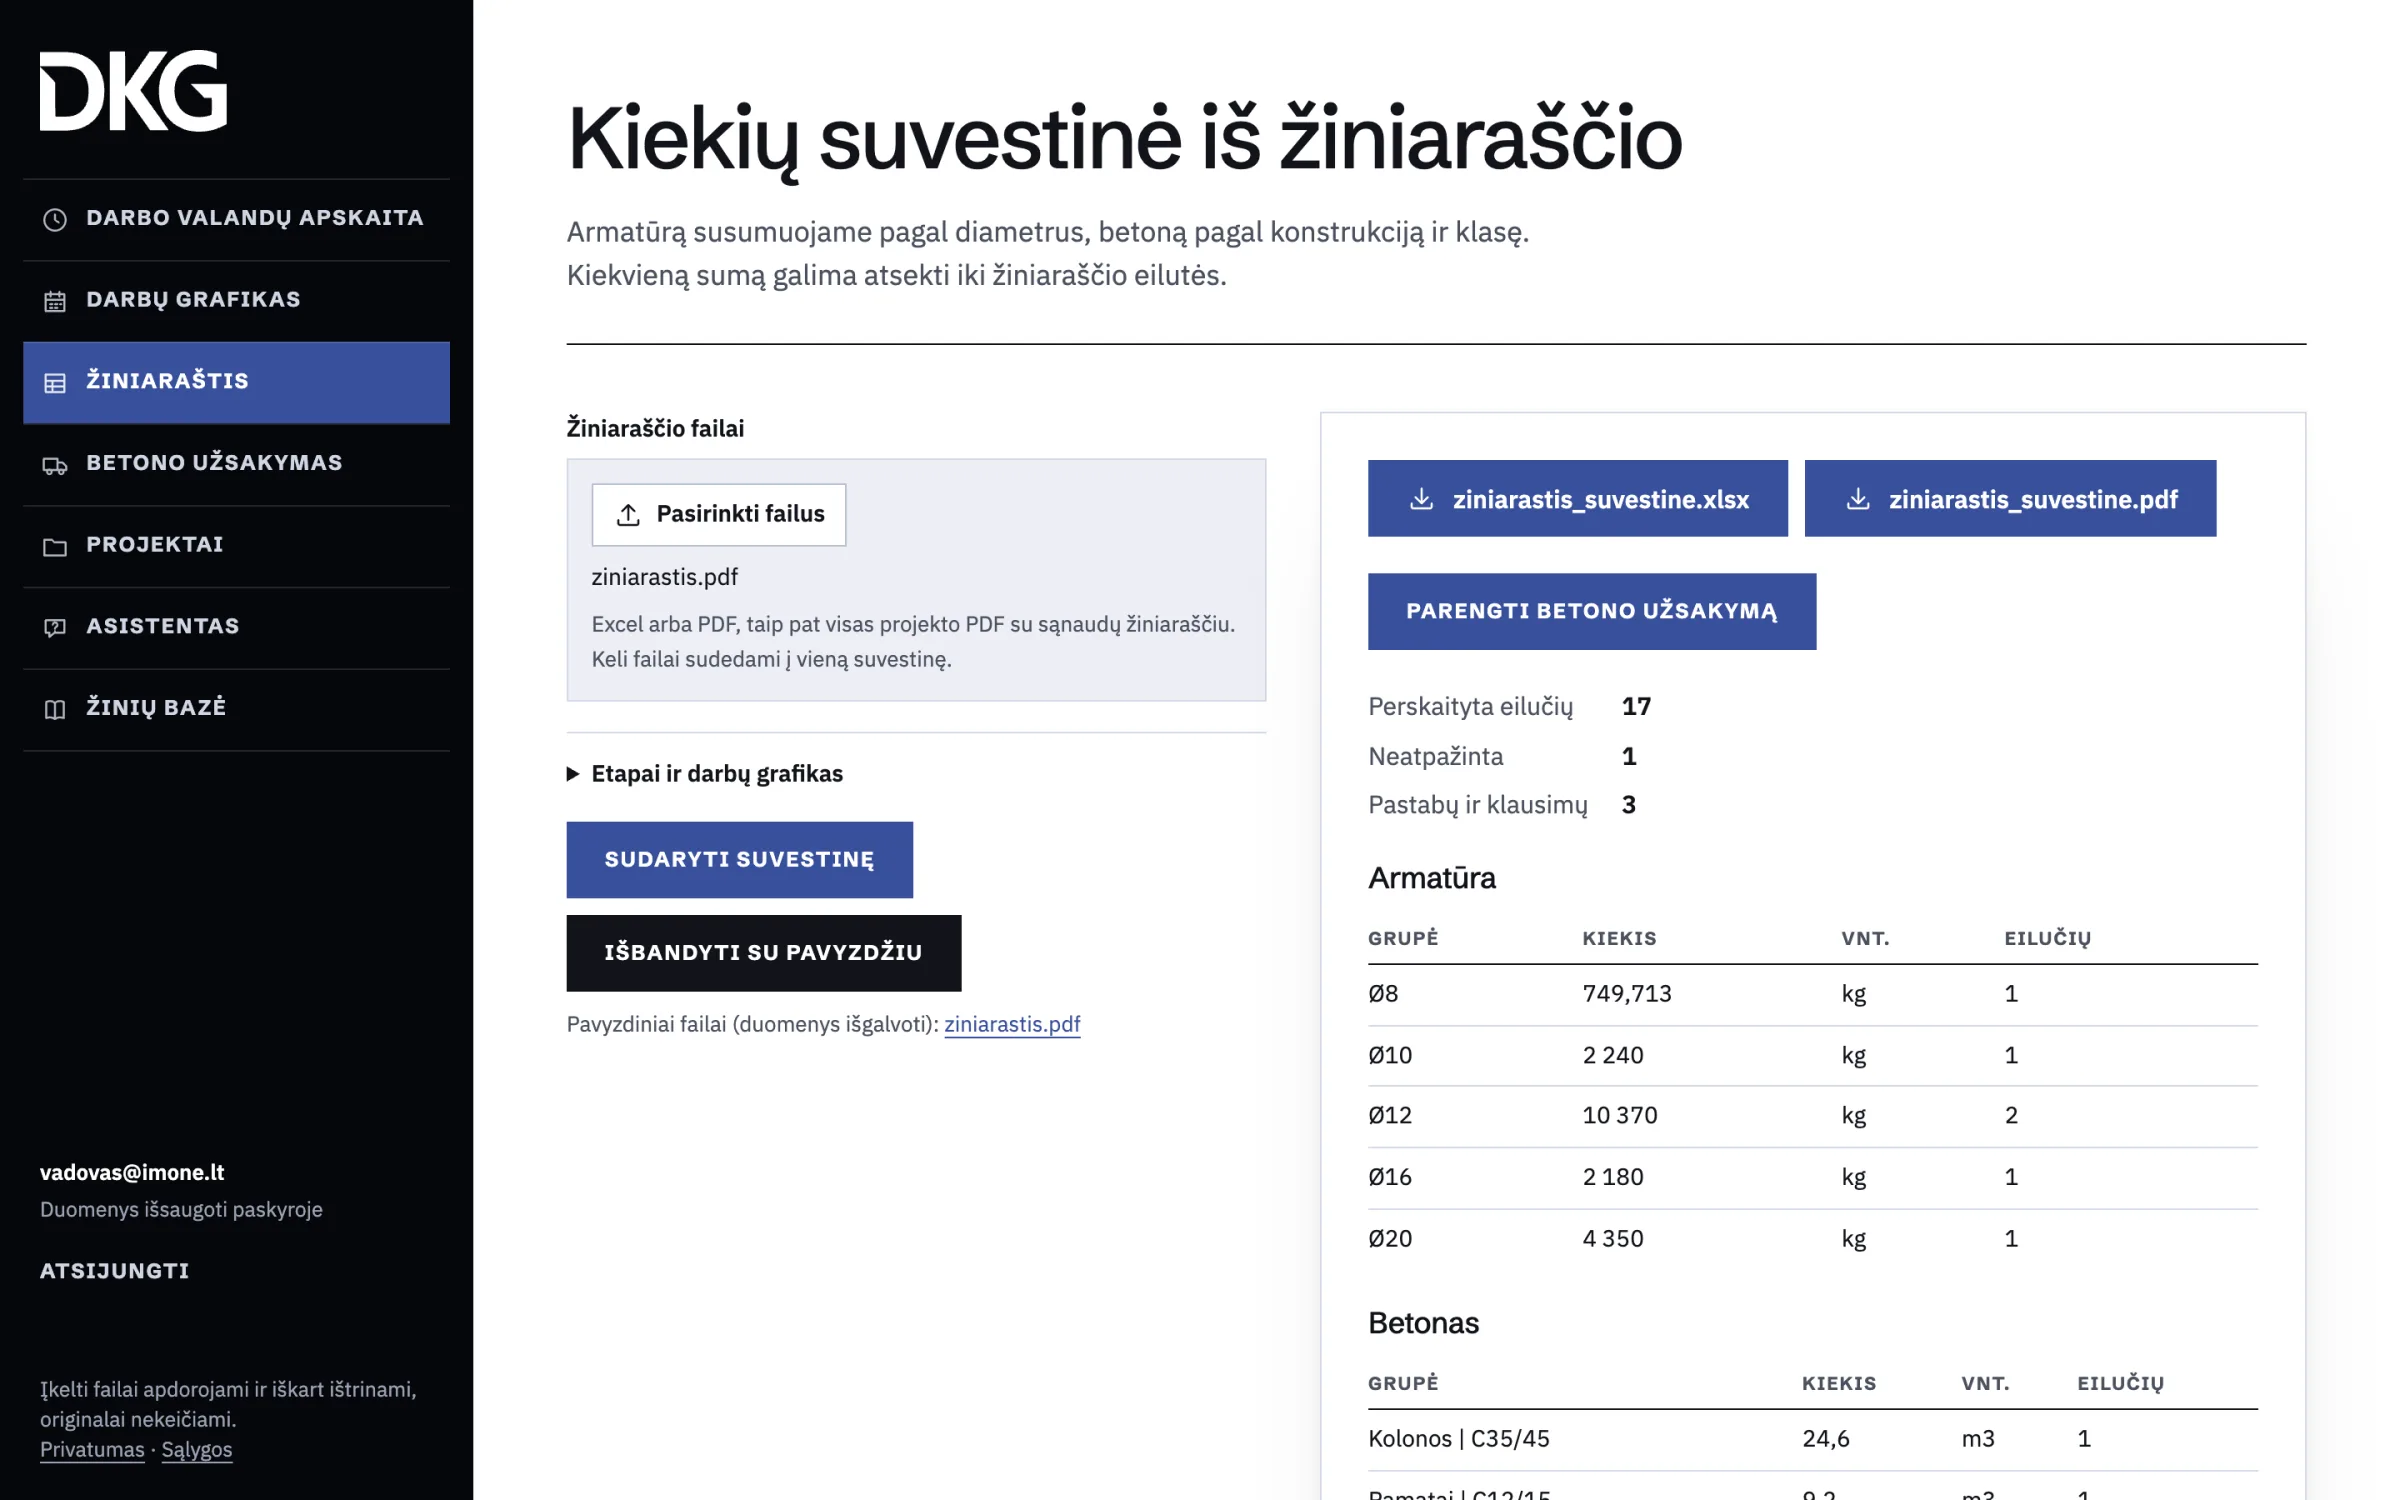Viewport: 2400px width, 1500px height.
Task: Select the 10 370 quantity for Ø12
Action: coord(1619,1115)
